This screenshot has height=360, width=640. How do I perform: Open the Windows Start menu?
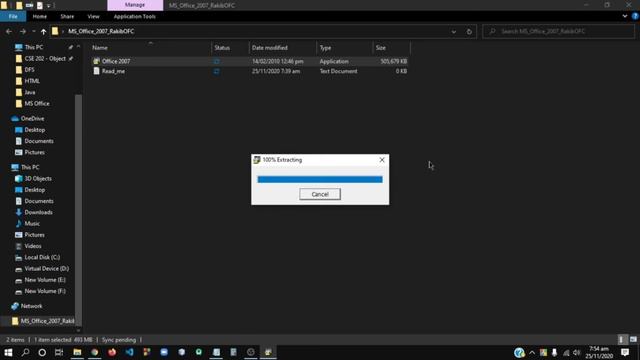8,352
